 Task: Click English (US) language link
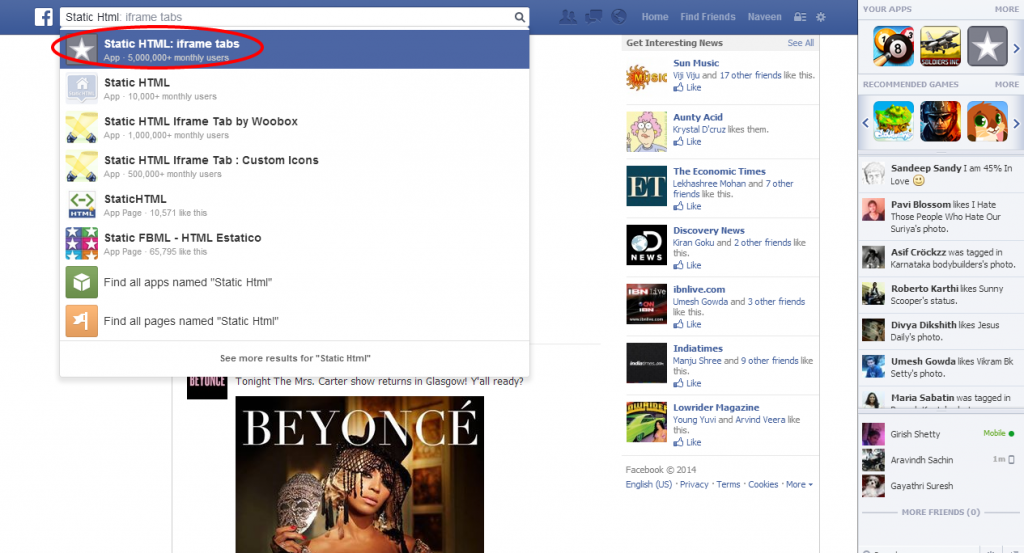(648, 484)
